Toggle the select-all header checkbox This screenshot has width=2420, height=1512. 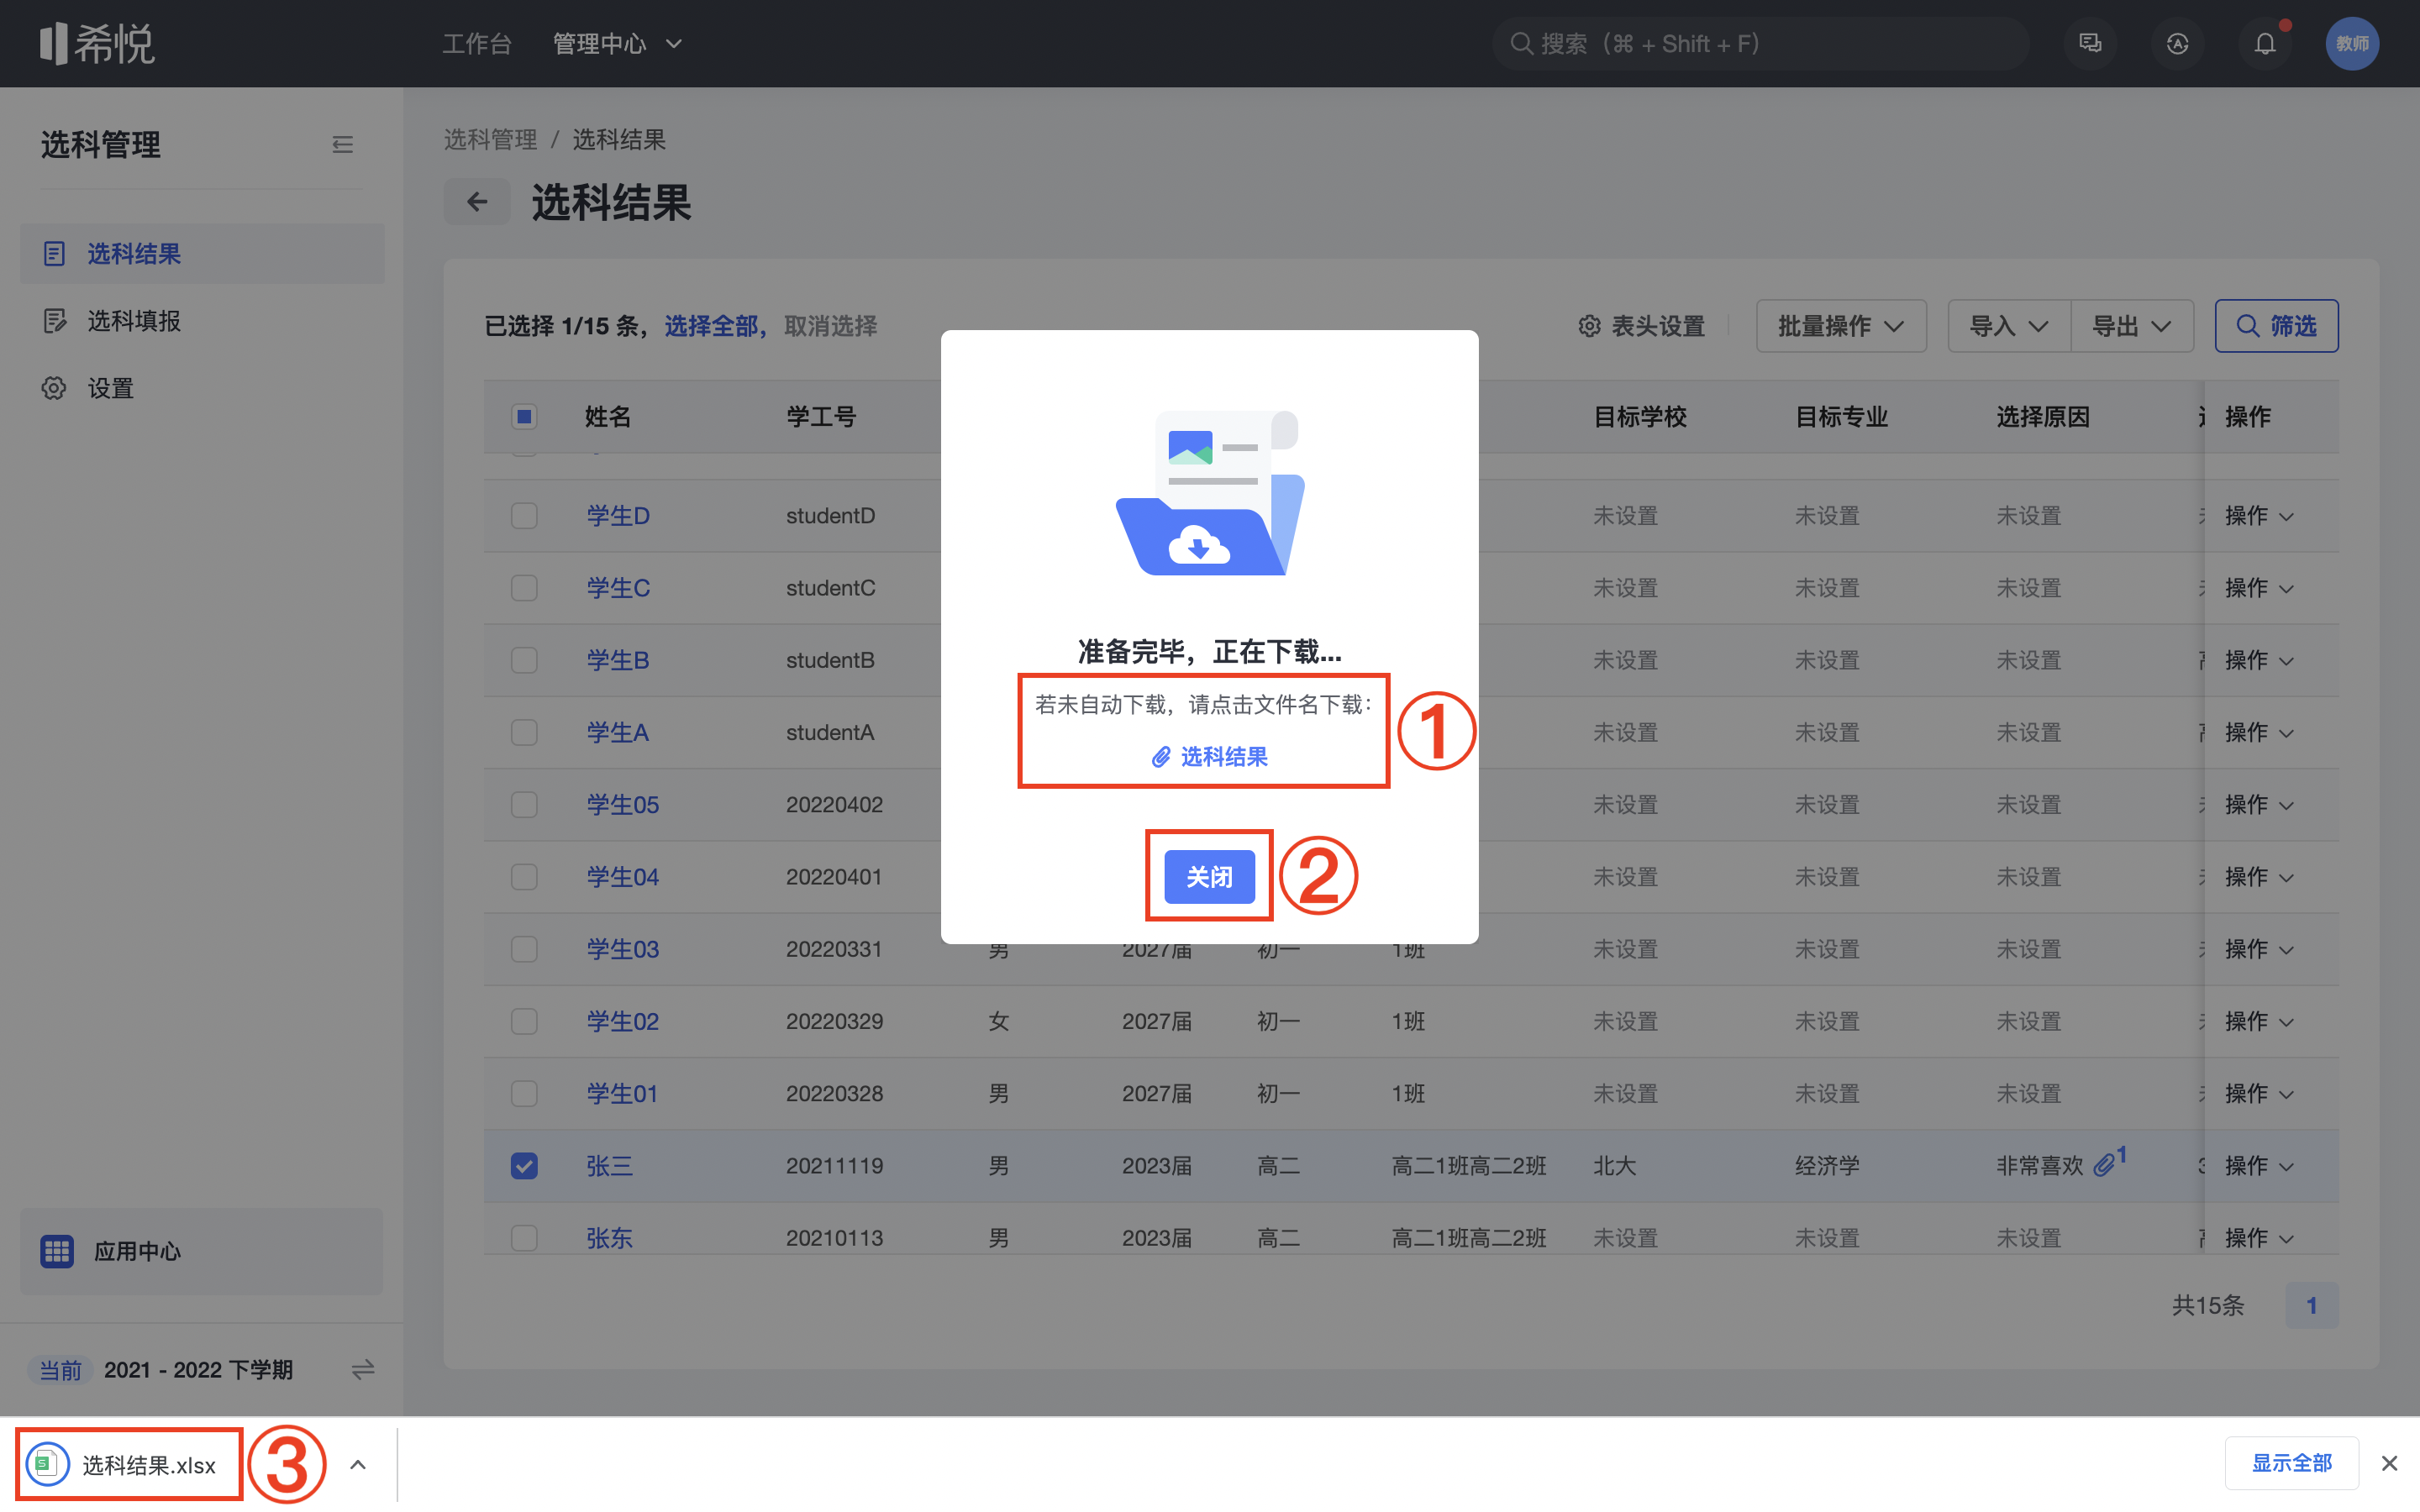[524, 416]
